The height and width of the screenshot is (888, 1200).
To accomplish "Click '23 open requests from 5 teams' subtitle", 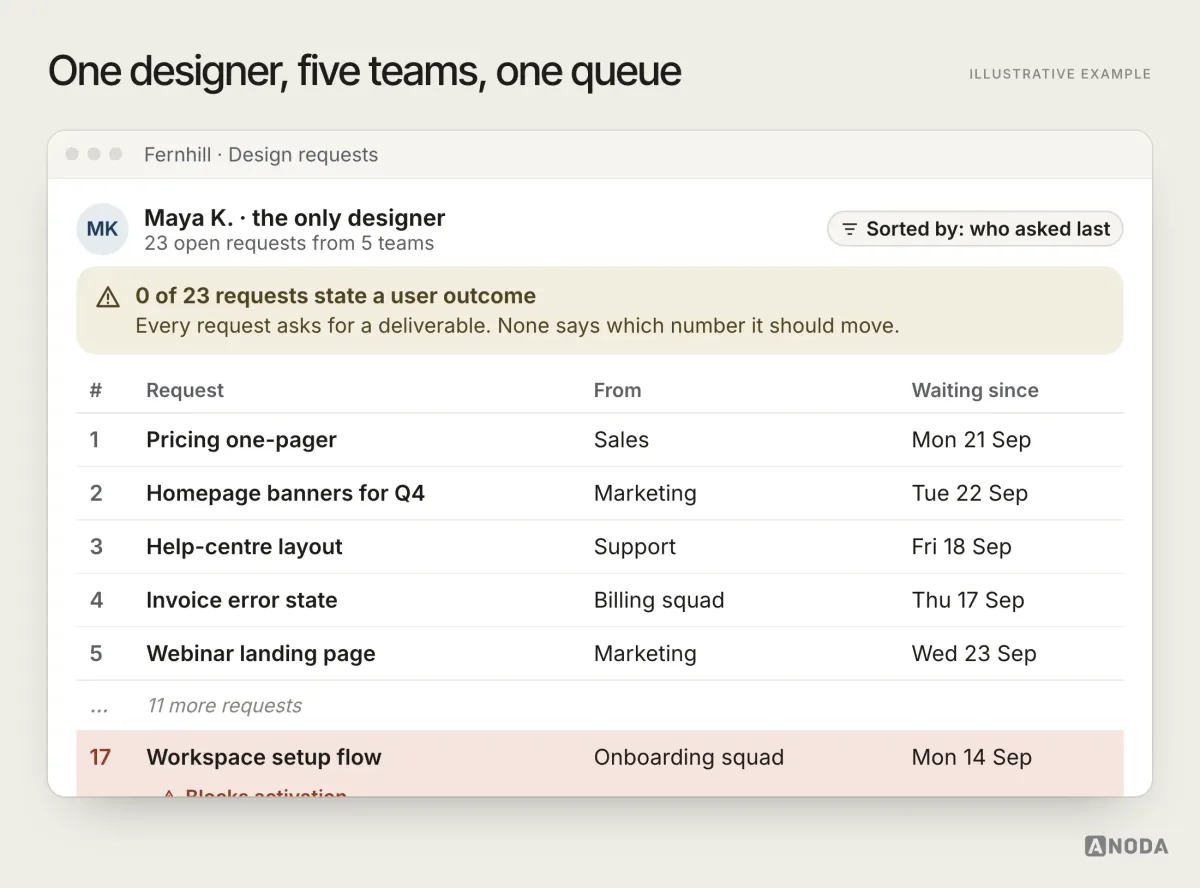I will click(x=289, y=243).
